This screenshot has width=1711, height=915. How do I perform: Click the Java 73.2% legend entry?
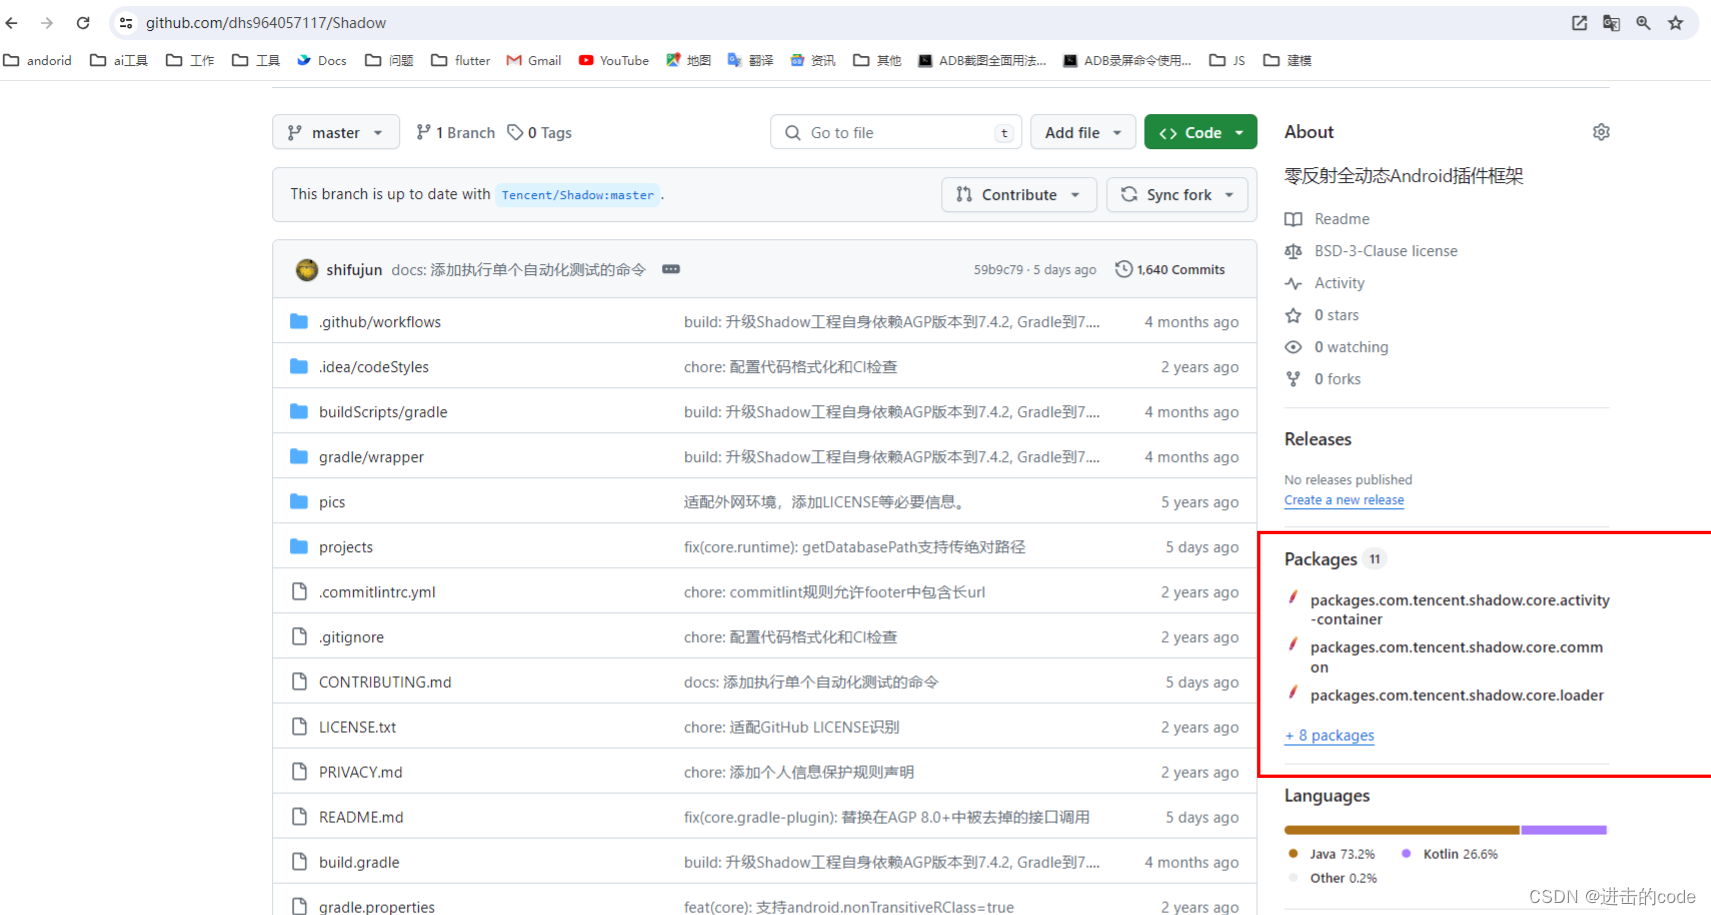point(1332,854)
